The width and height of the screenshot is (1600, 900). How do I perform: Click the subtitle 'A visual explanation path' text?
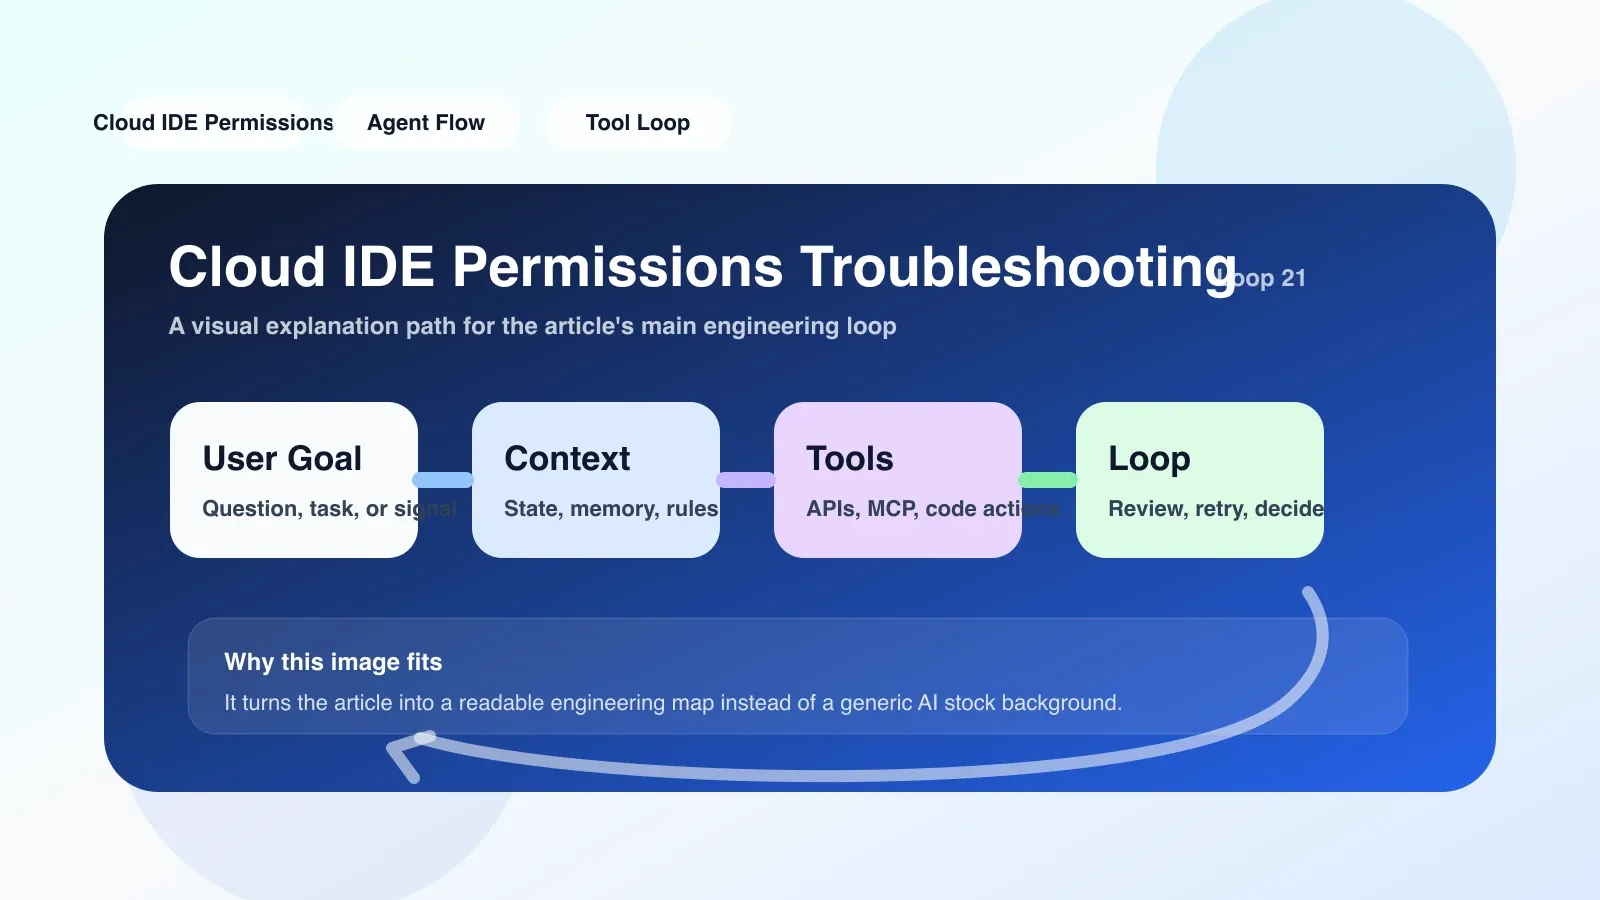point(533,326)
